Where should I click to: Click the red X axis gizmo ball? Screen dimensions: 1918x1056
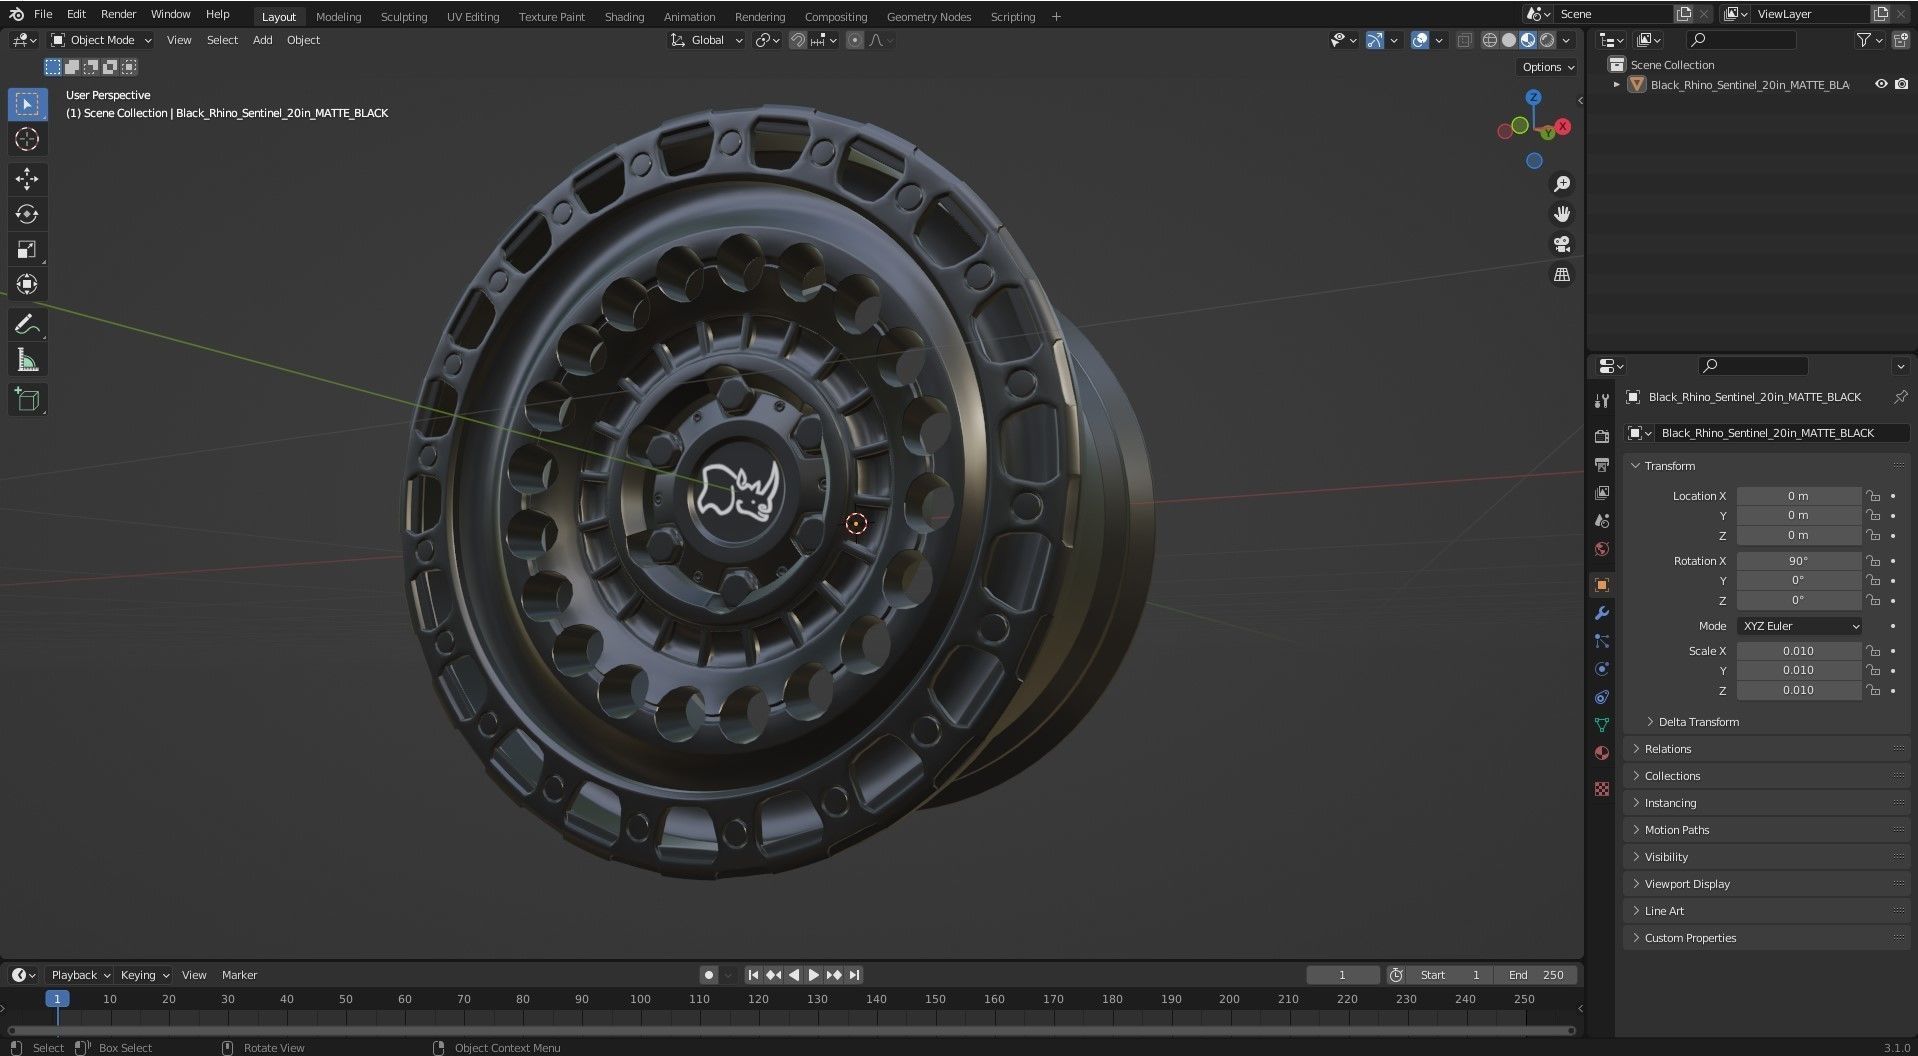point(1563,127)
